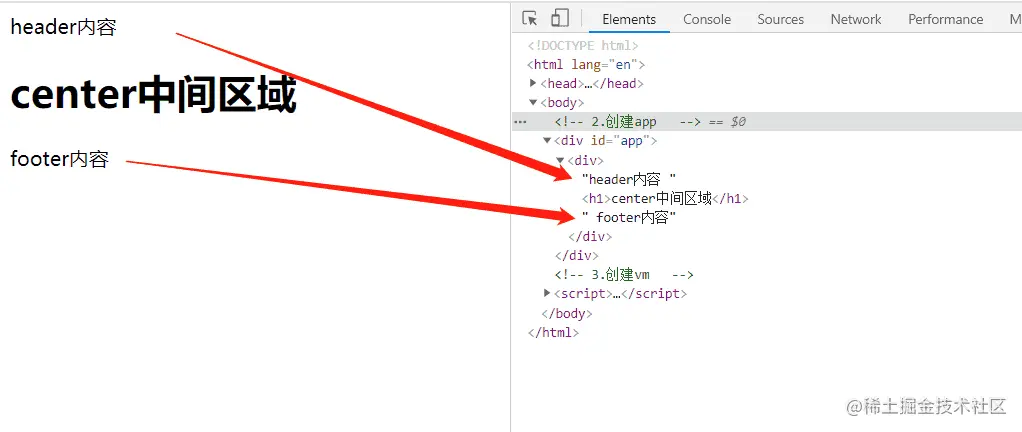
Task: Select the <script> tag text
Action: 620,294
